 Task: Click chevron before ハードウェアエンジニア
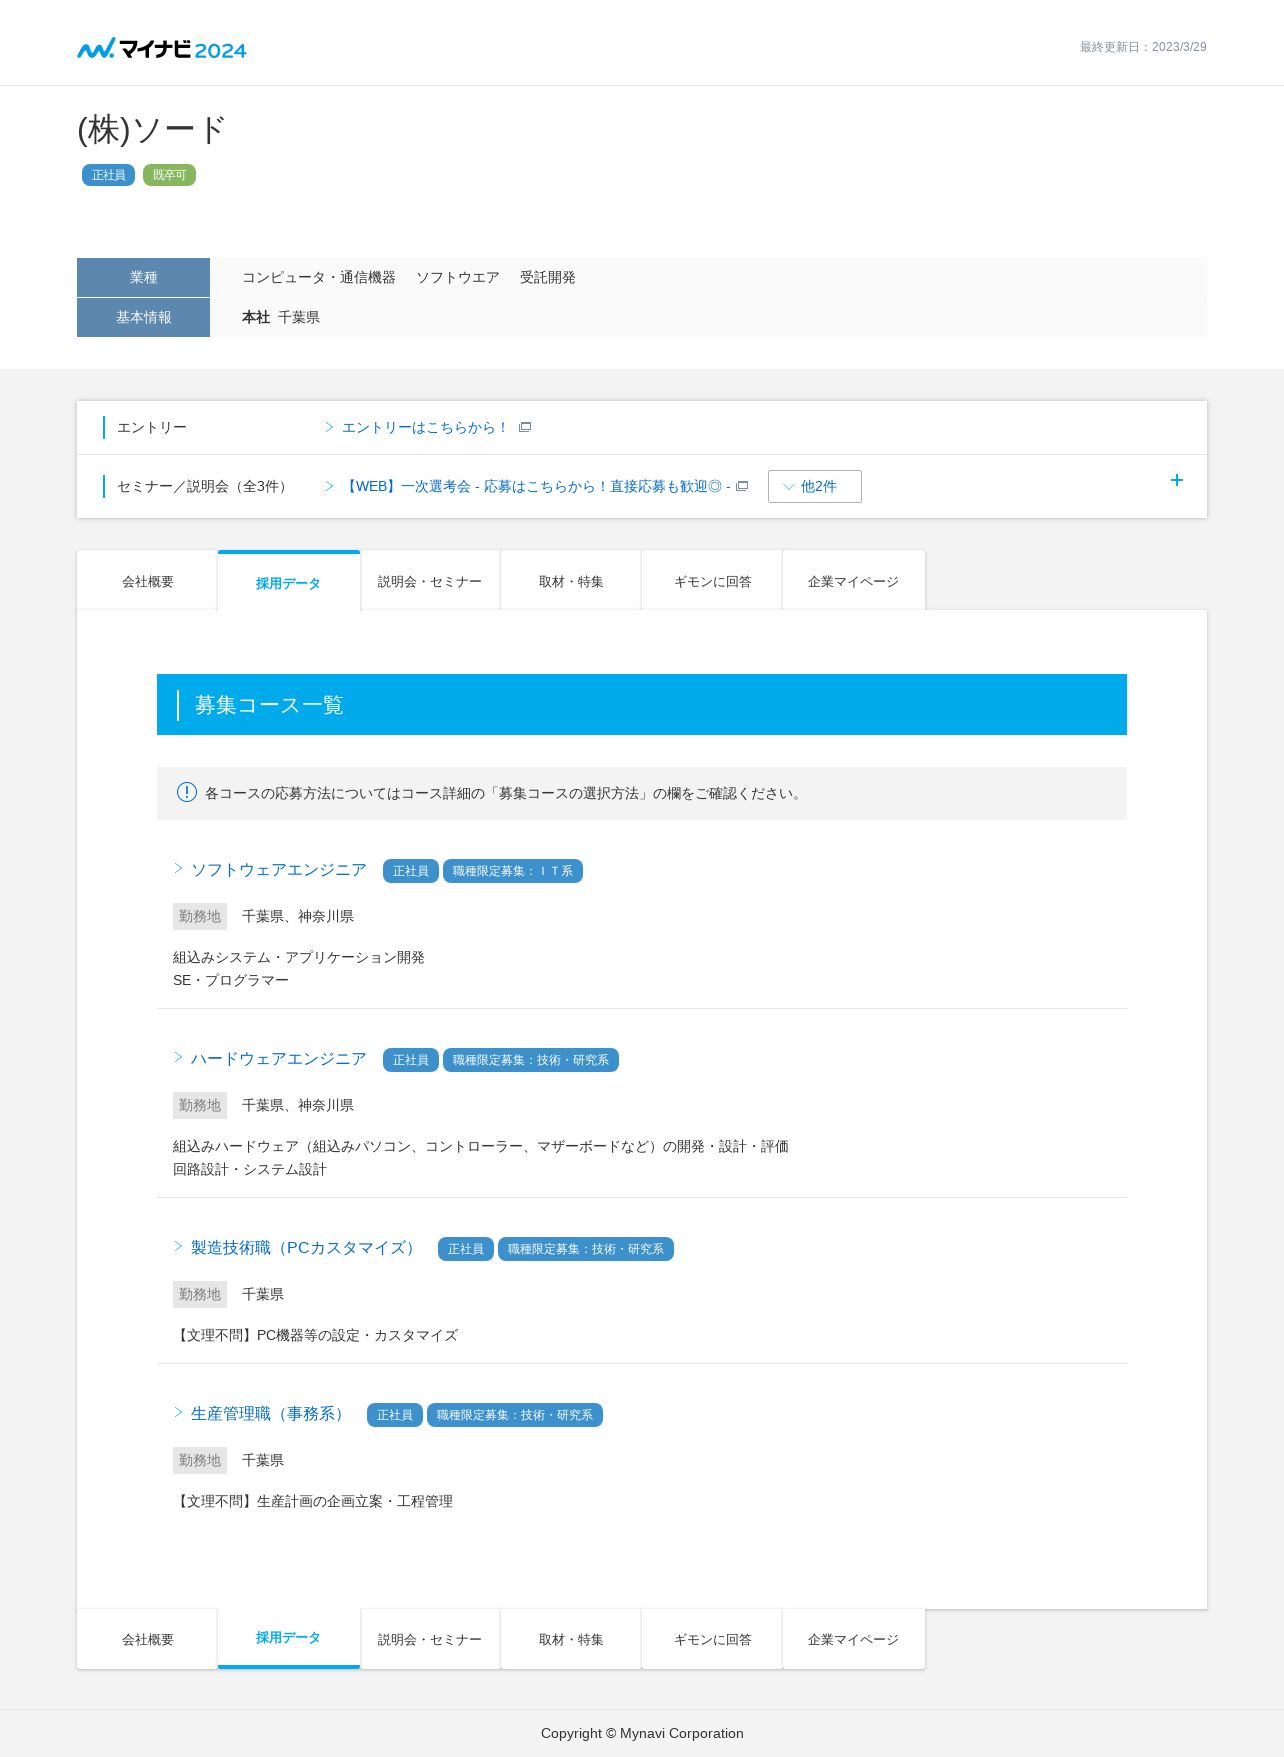point(178,1058)
